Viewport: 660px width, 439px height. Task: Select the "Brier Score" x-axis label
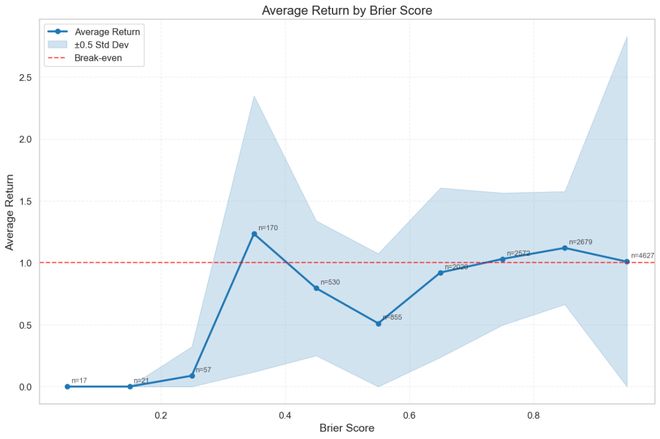pos(347,428)
